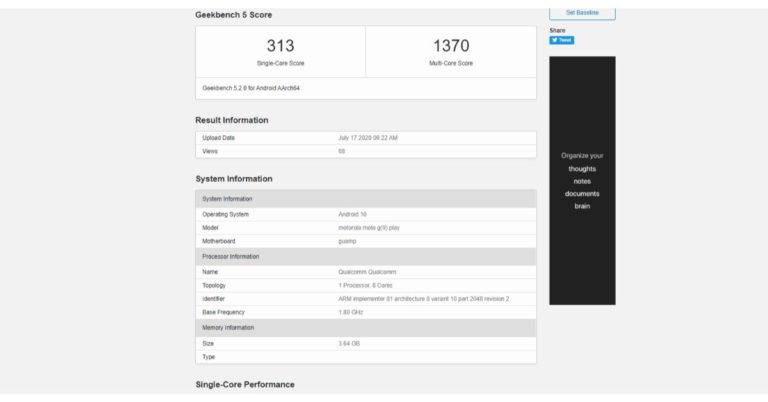Click the Set Baseline button

pyautogui.click(x=582, y=13)
